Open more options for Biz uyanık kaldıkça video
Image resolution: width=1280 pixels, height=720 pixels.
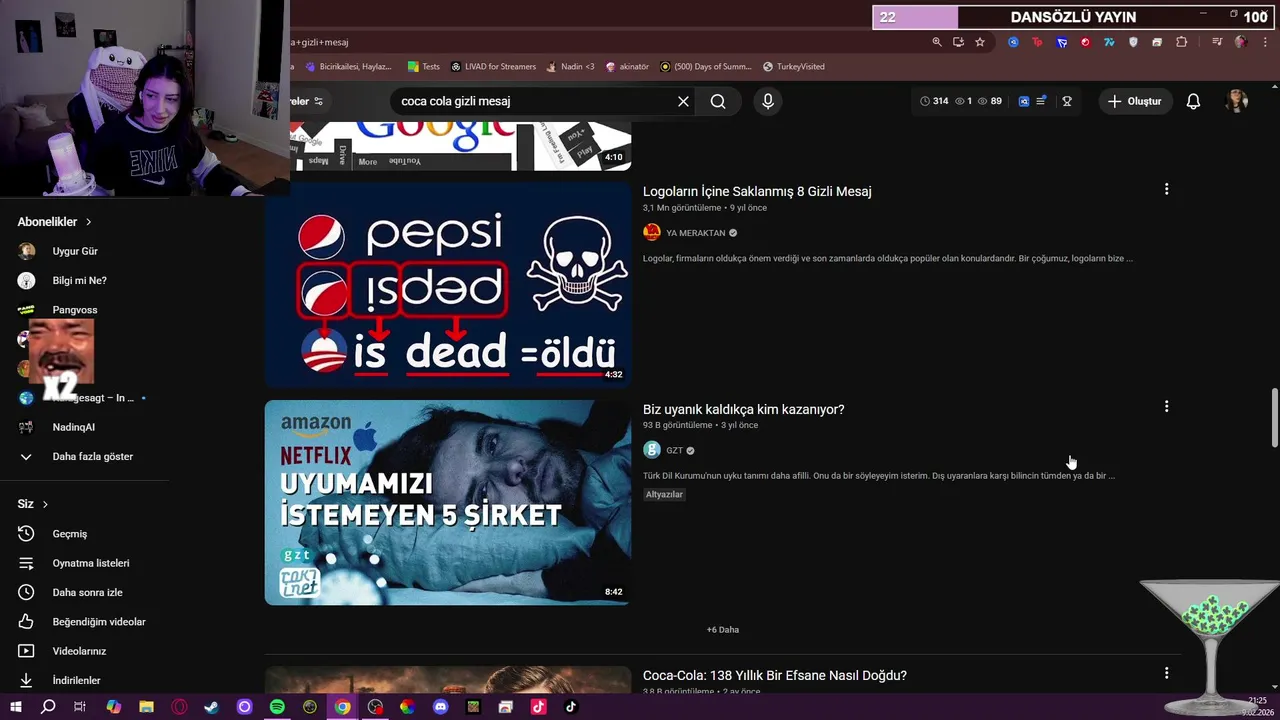point(1166,406)
